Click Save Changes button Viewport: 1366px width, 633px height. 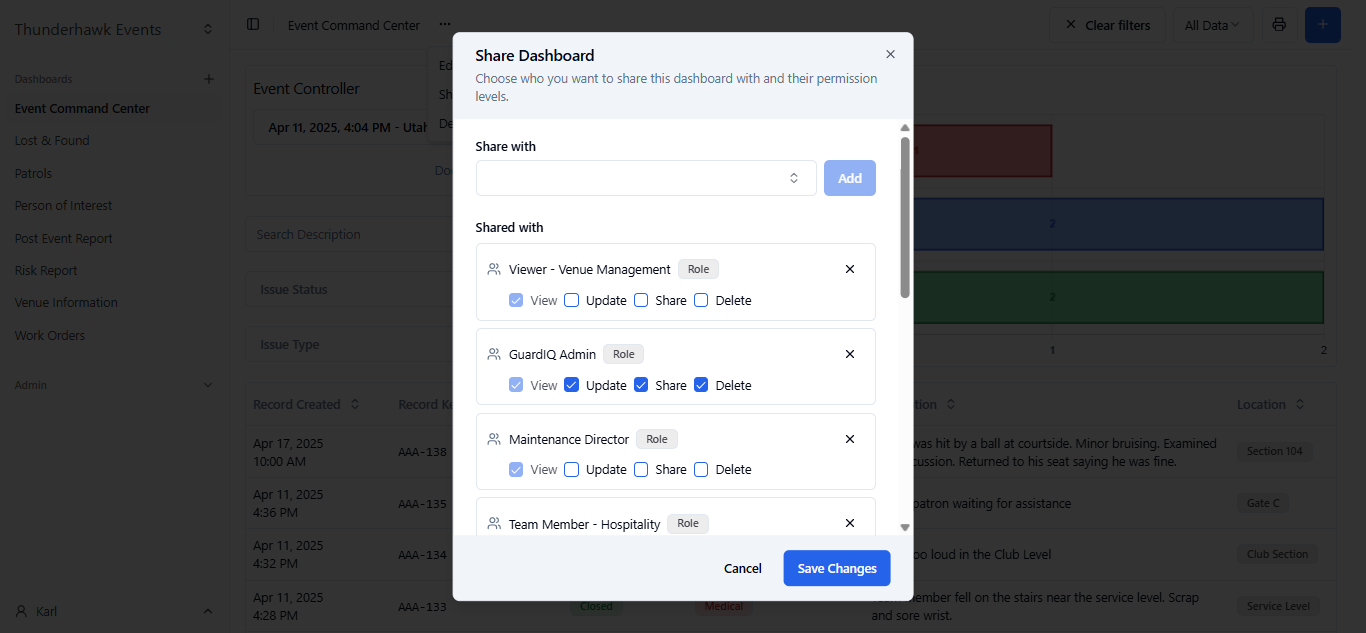[837, 568]
